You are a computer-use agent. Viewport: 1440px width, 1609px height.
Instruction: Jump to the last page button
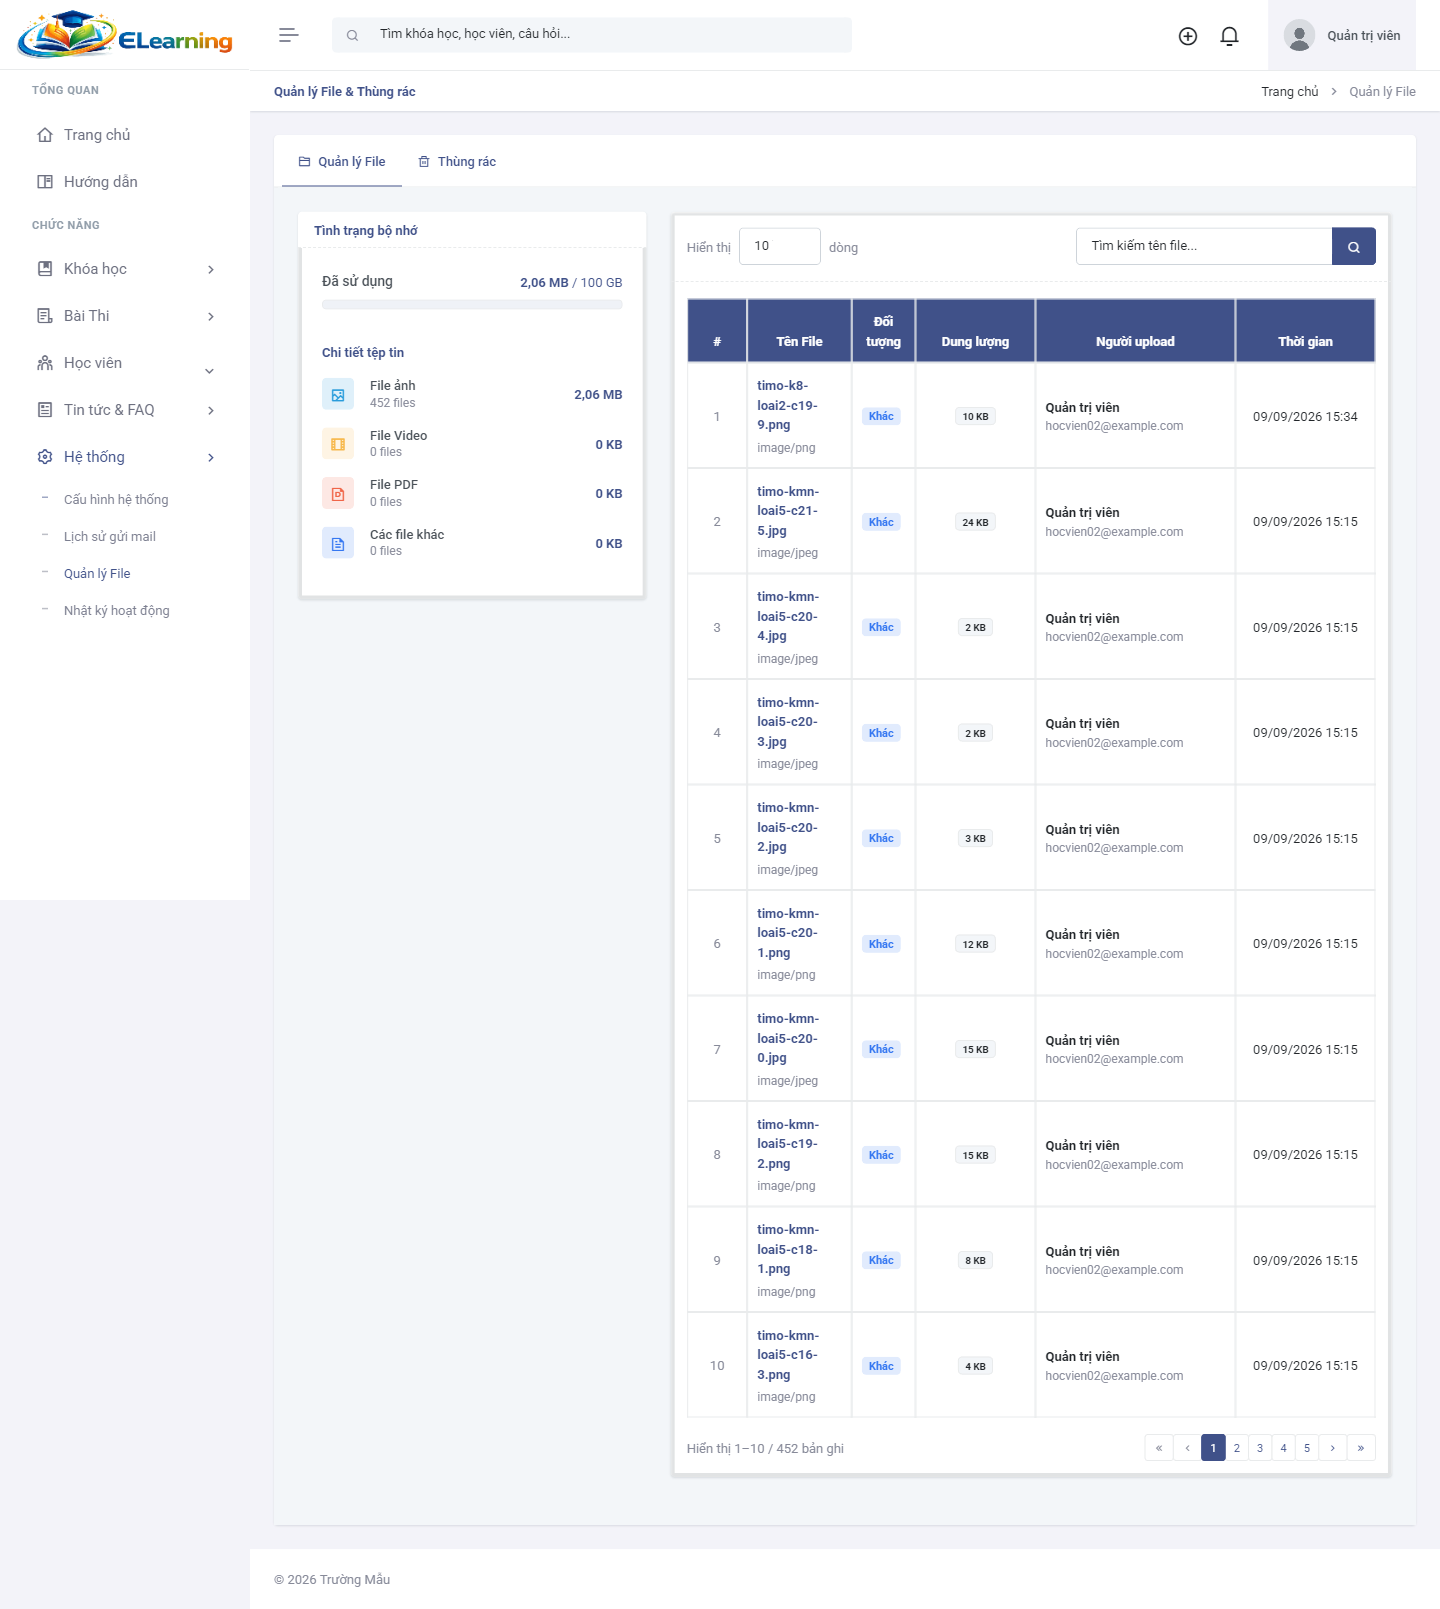pyautogui.click(x=1361, y=1448)
